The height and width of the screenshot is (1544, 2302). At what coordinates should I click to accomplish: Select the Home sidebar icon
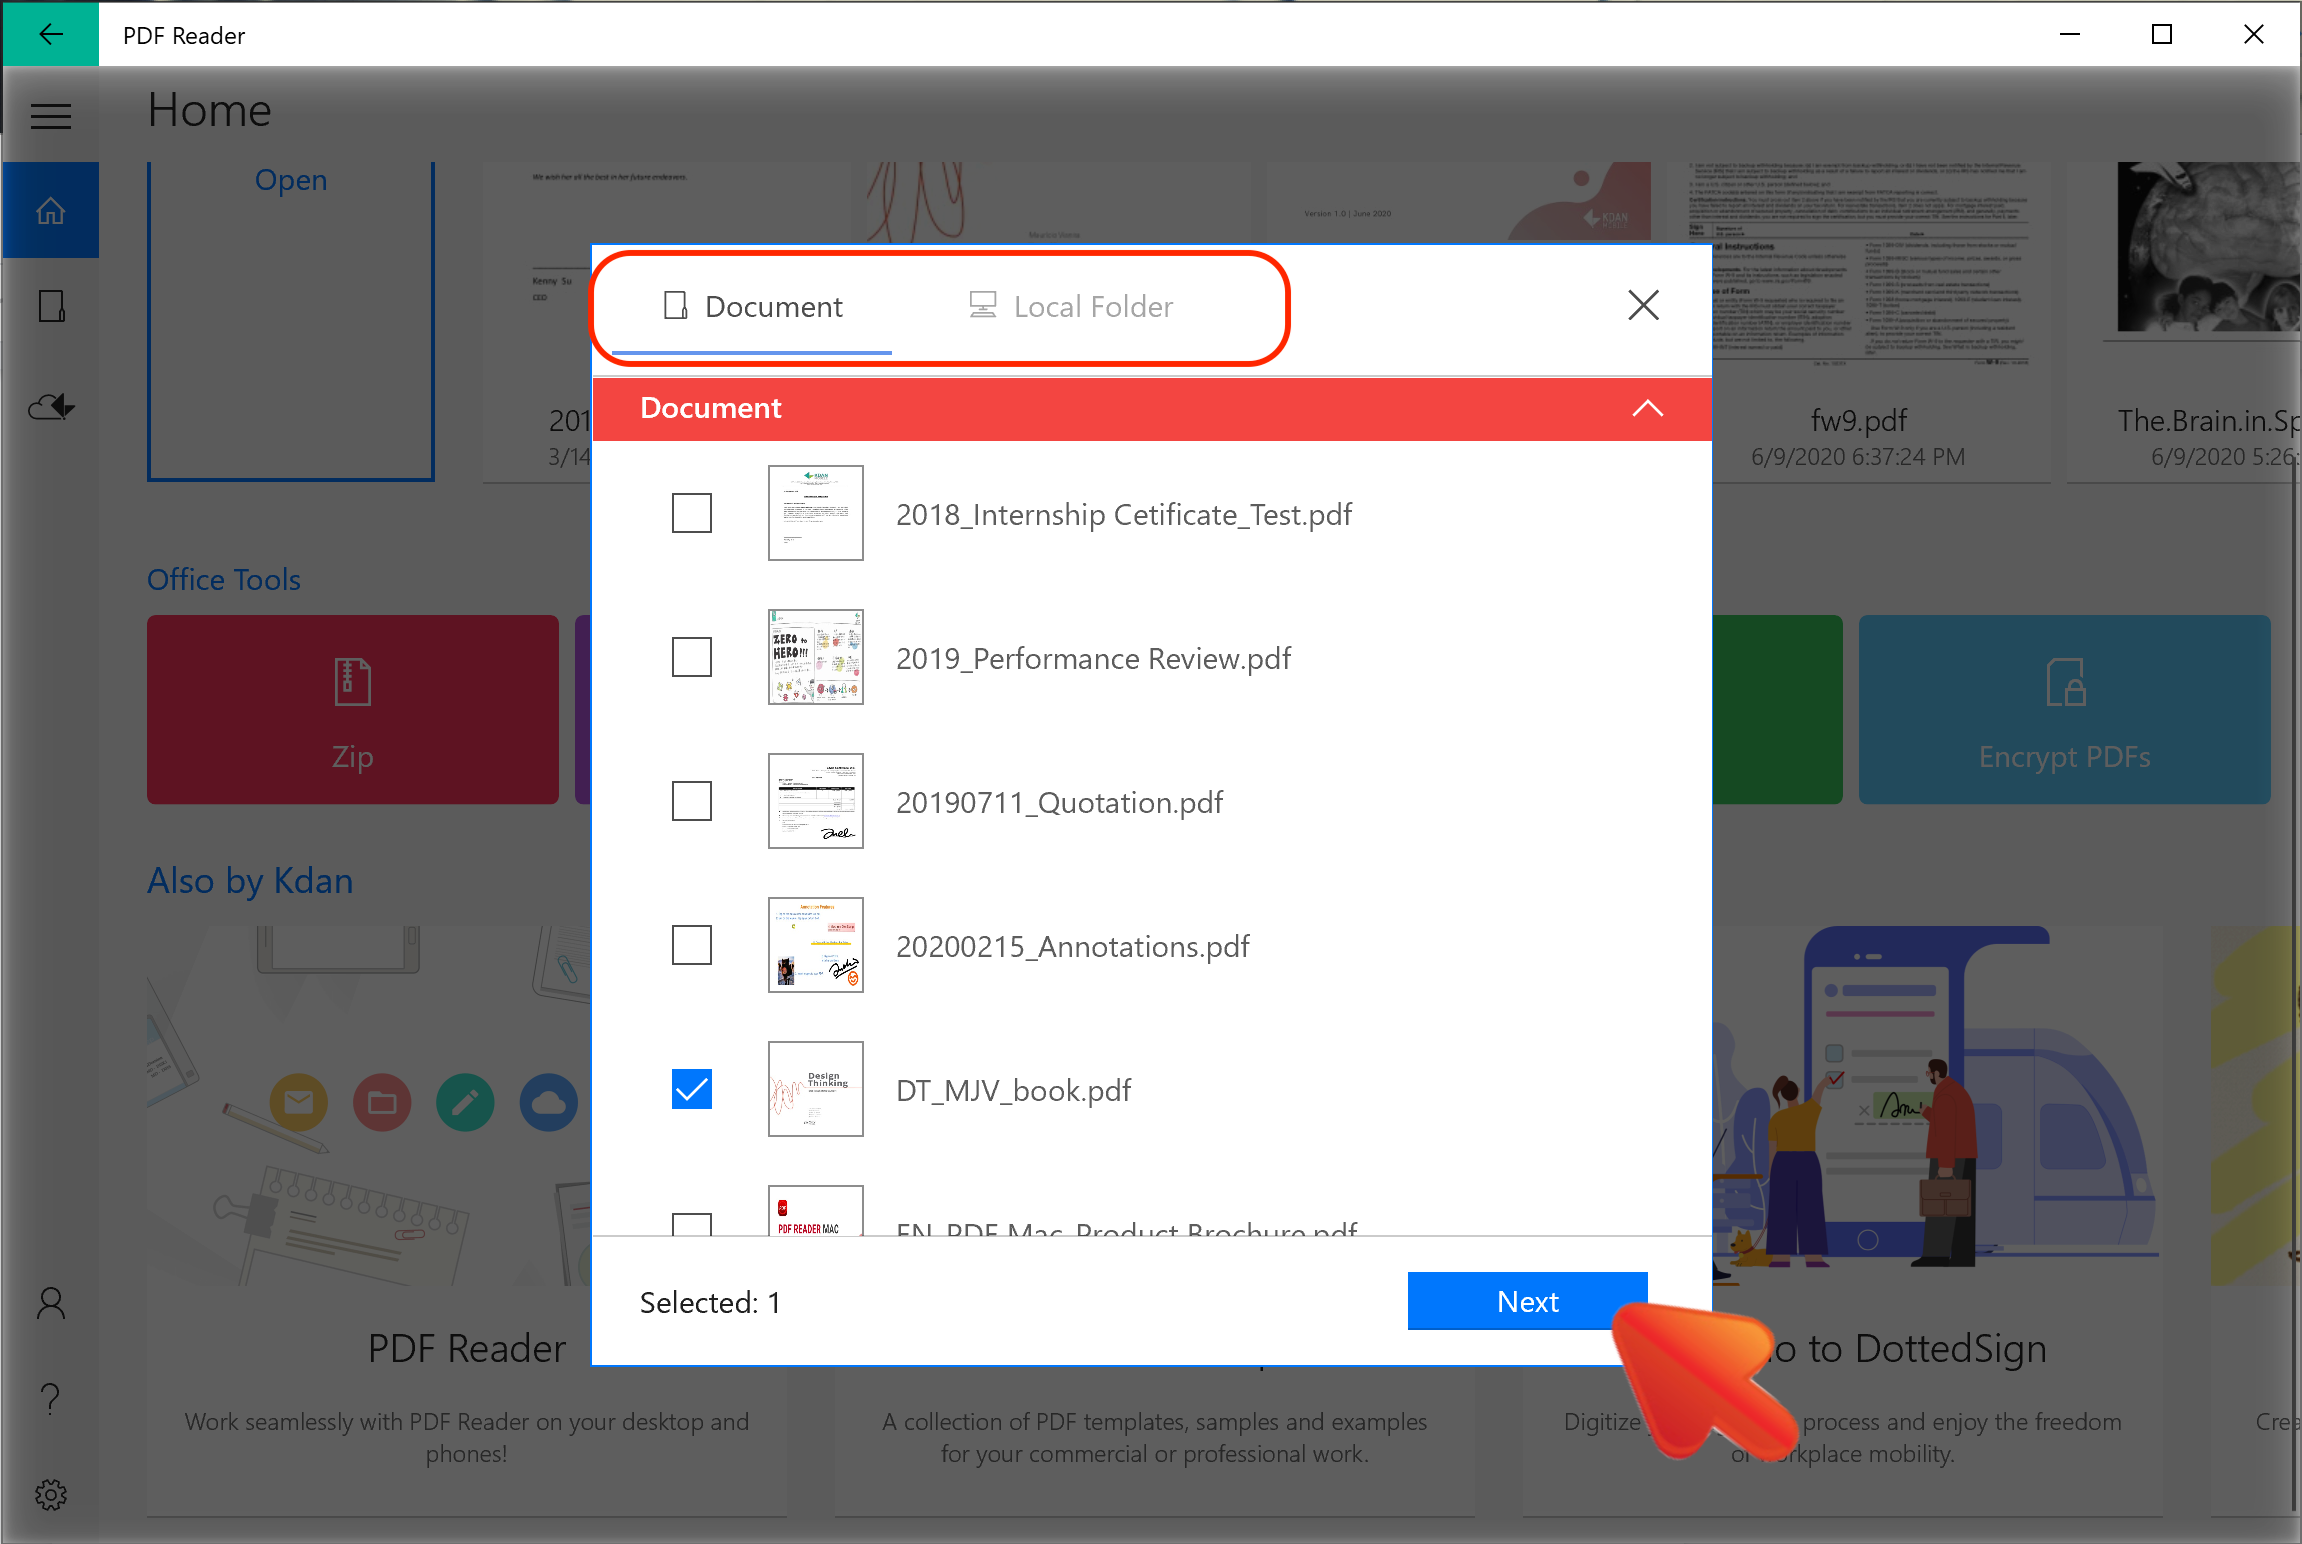tap(50, 211)
